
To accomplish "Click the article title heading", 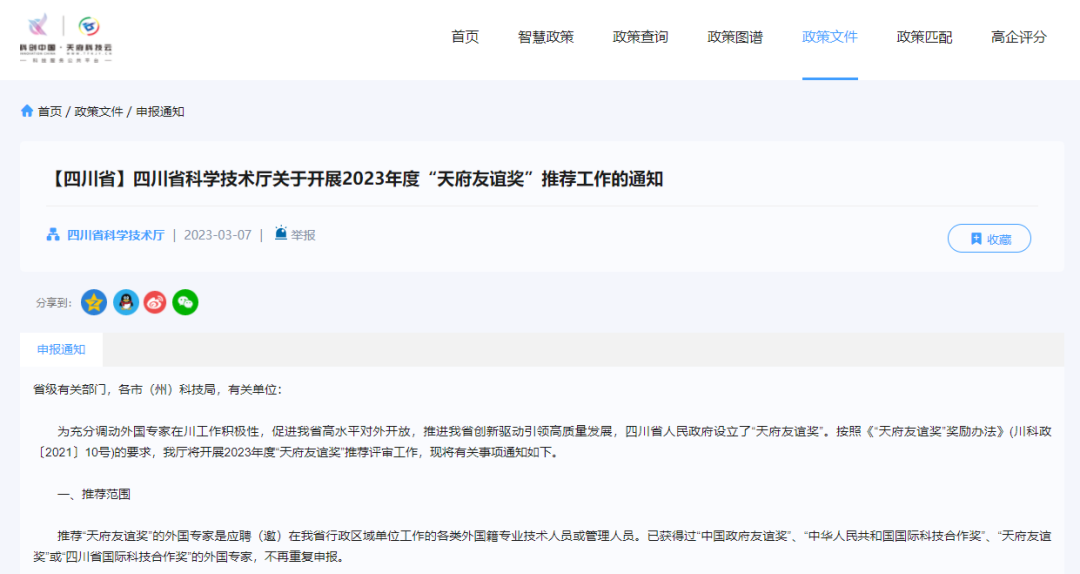I will coord(355,179).
